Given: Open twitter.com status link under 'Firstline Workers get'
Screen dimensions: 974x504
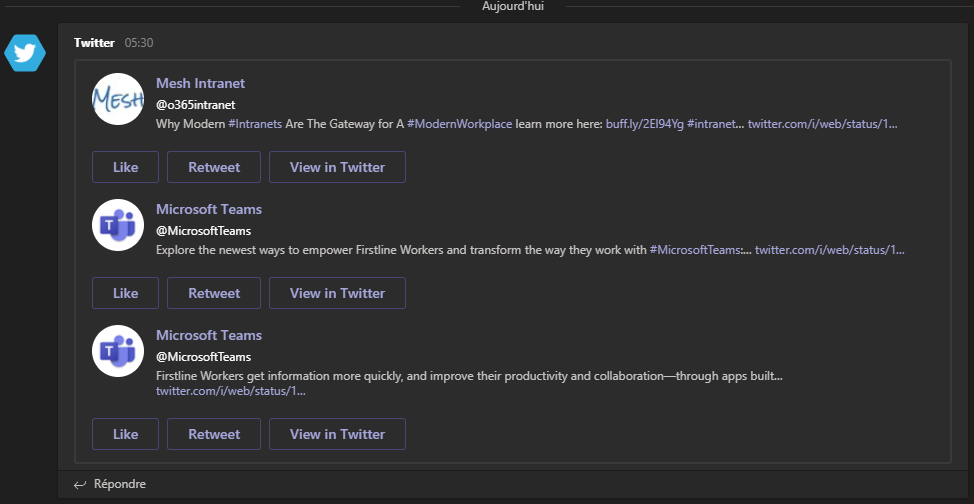Looking at the screenshot, I should pyautogui.click(x=230, y=392).
